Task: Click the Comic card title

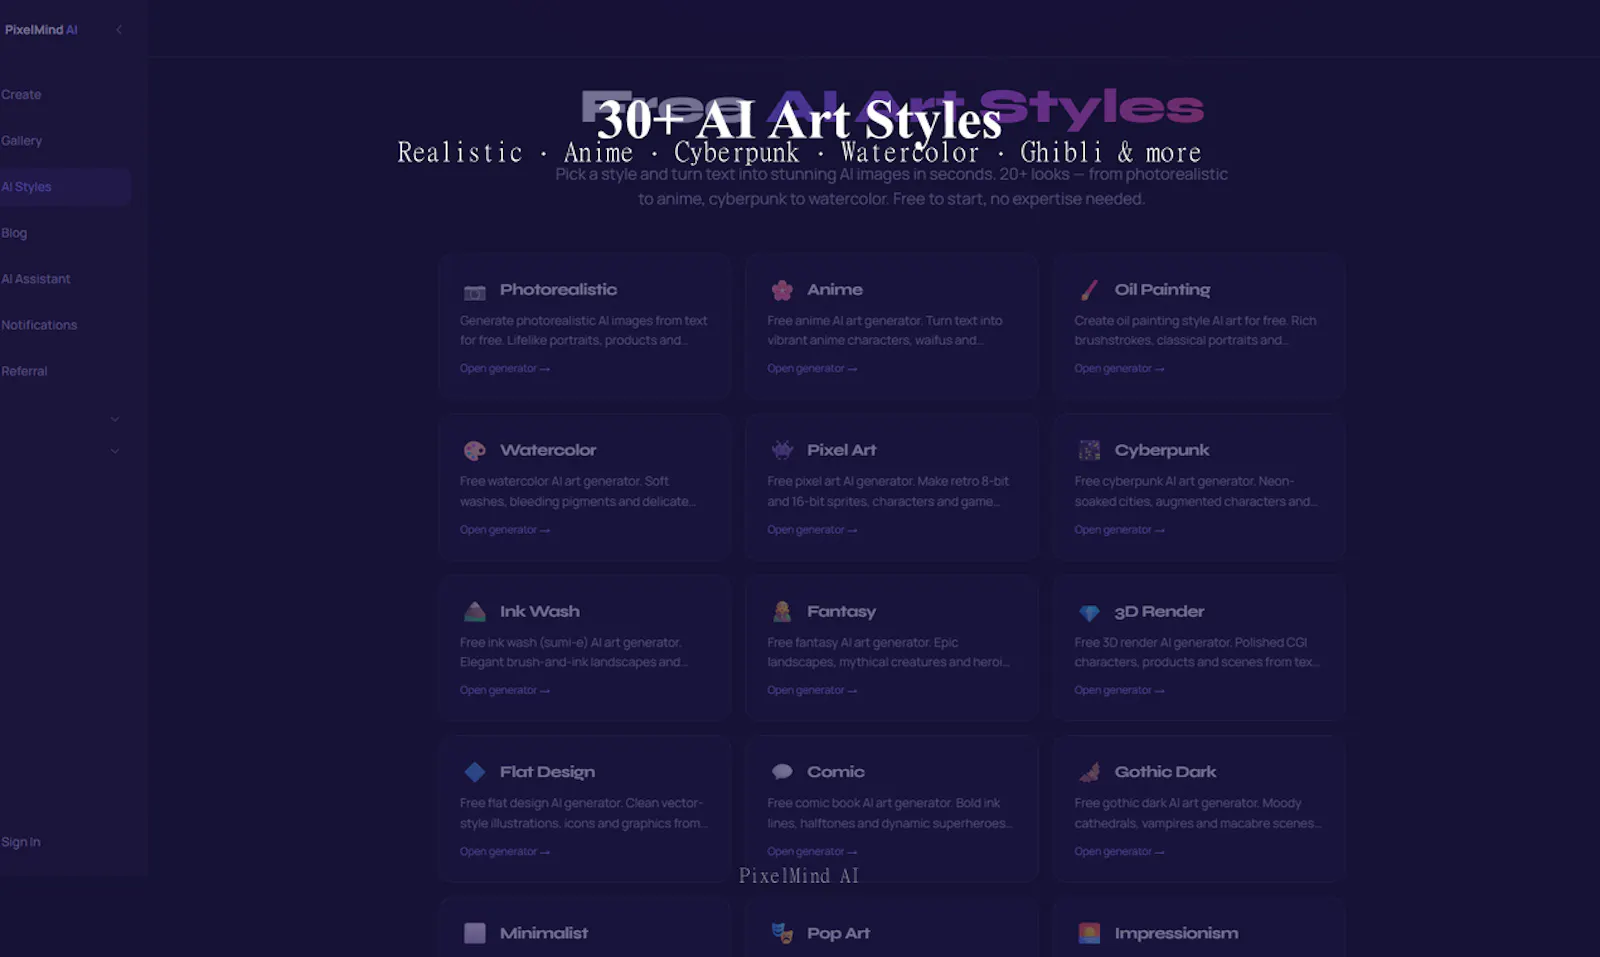Action: tap(836, 772)
